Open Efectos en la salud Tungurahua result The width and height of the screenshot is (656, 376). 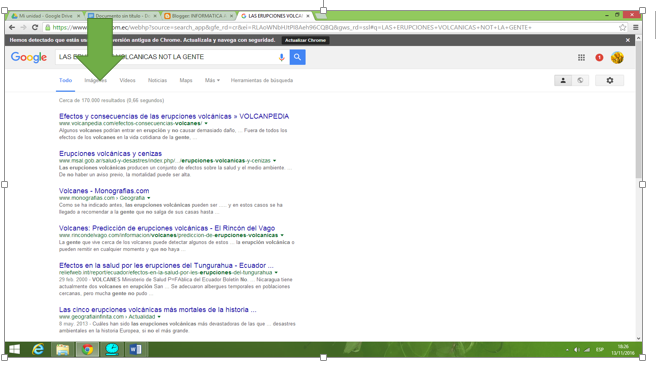point(166,265)
